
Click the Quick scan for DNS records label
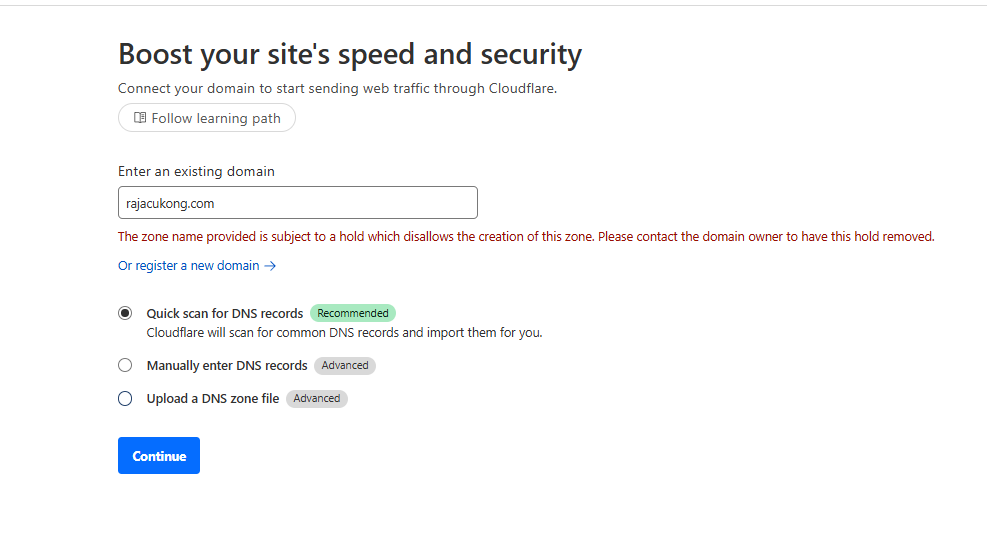pos(225,314)
